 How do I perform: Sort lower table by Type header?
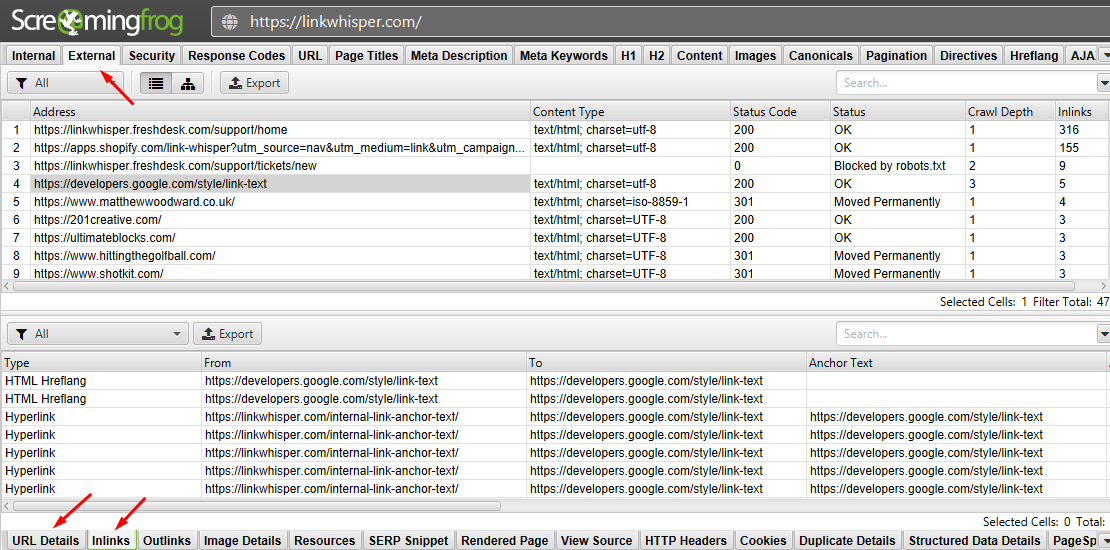pyautogui.click(x=101, y=362)
